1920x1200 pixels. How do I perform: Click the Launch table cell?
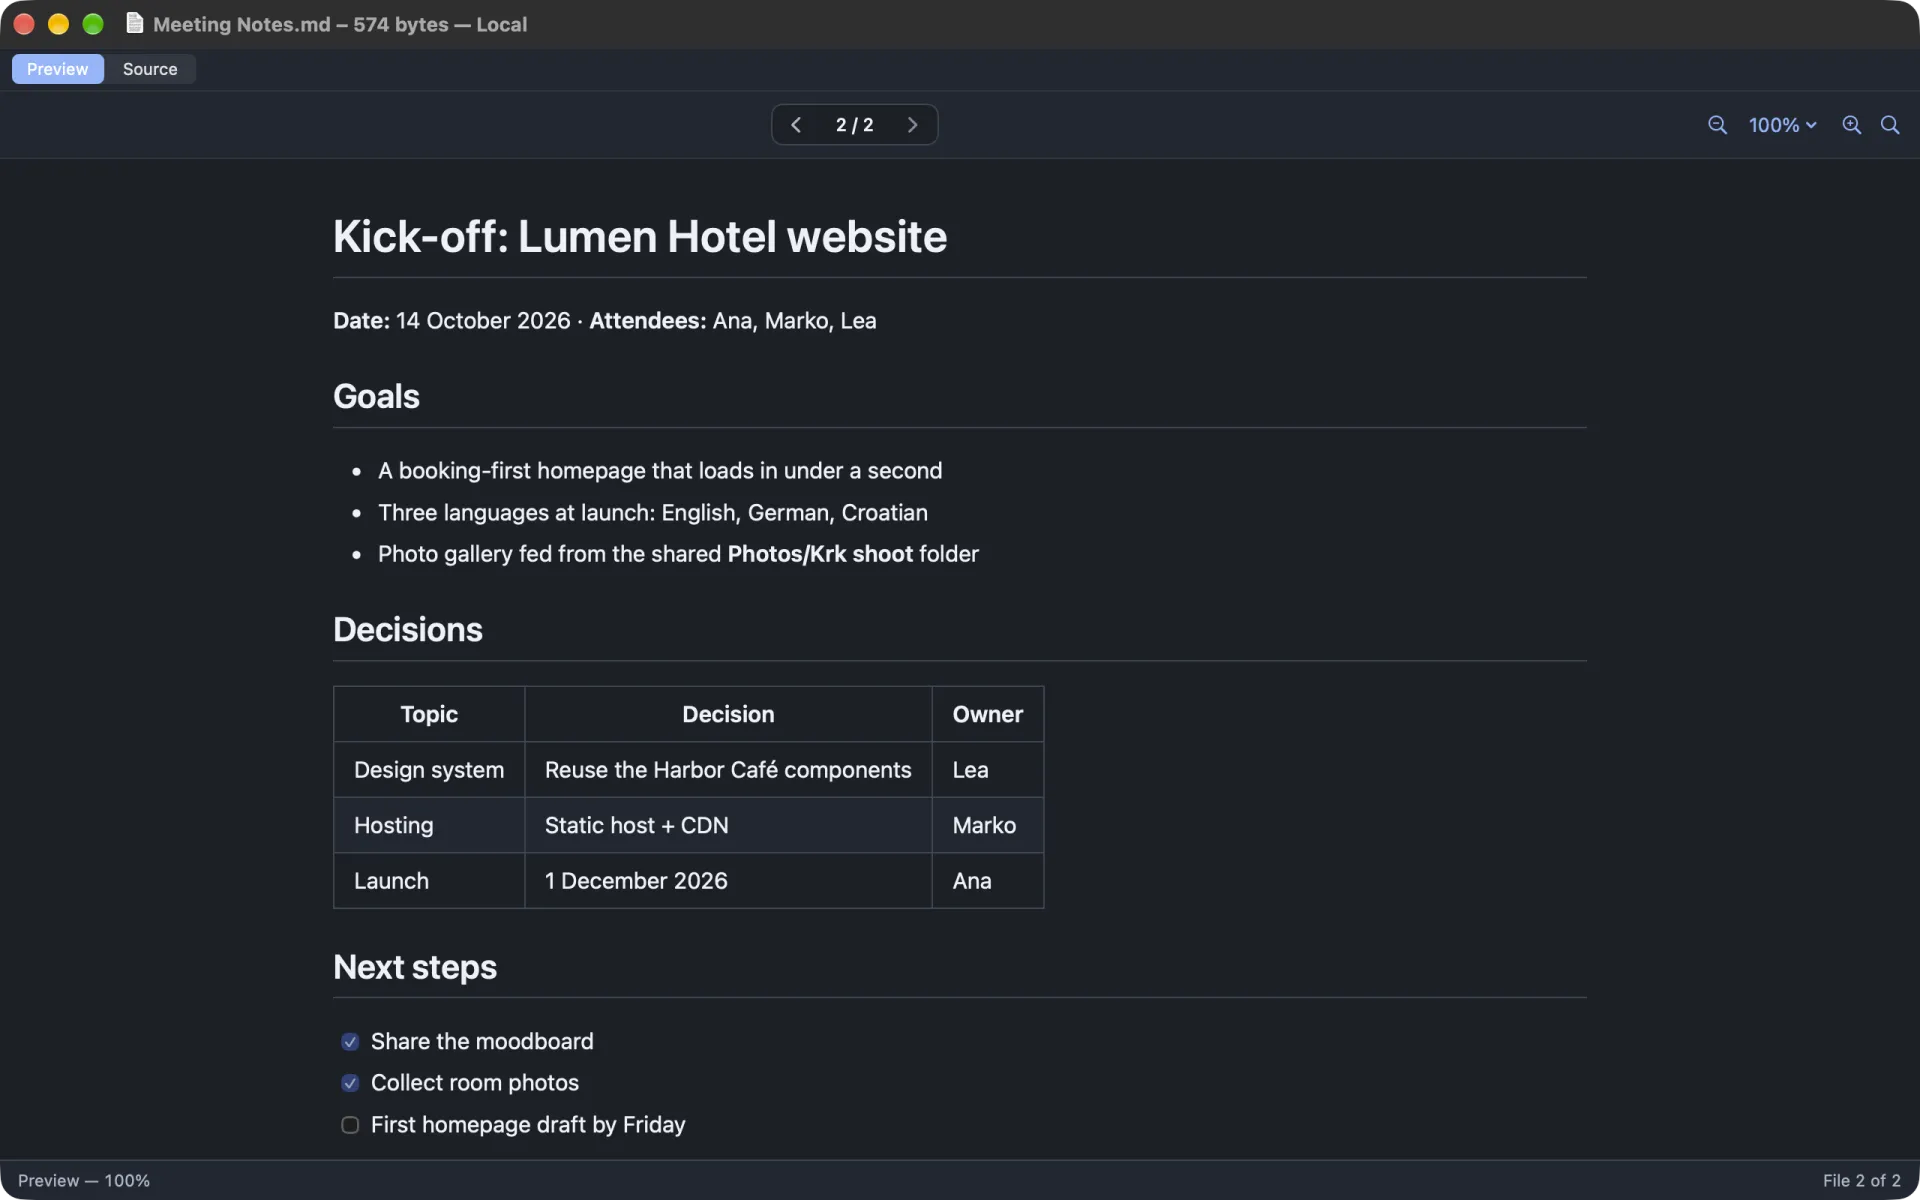point(429,881)
